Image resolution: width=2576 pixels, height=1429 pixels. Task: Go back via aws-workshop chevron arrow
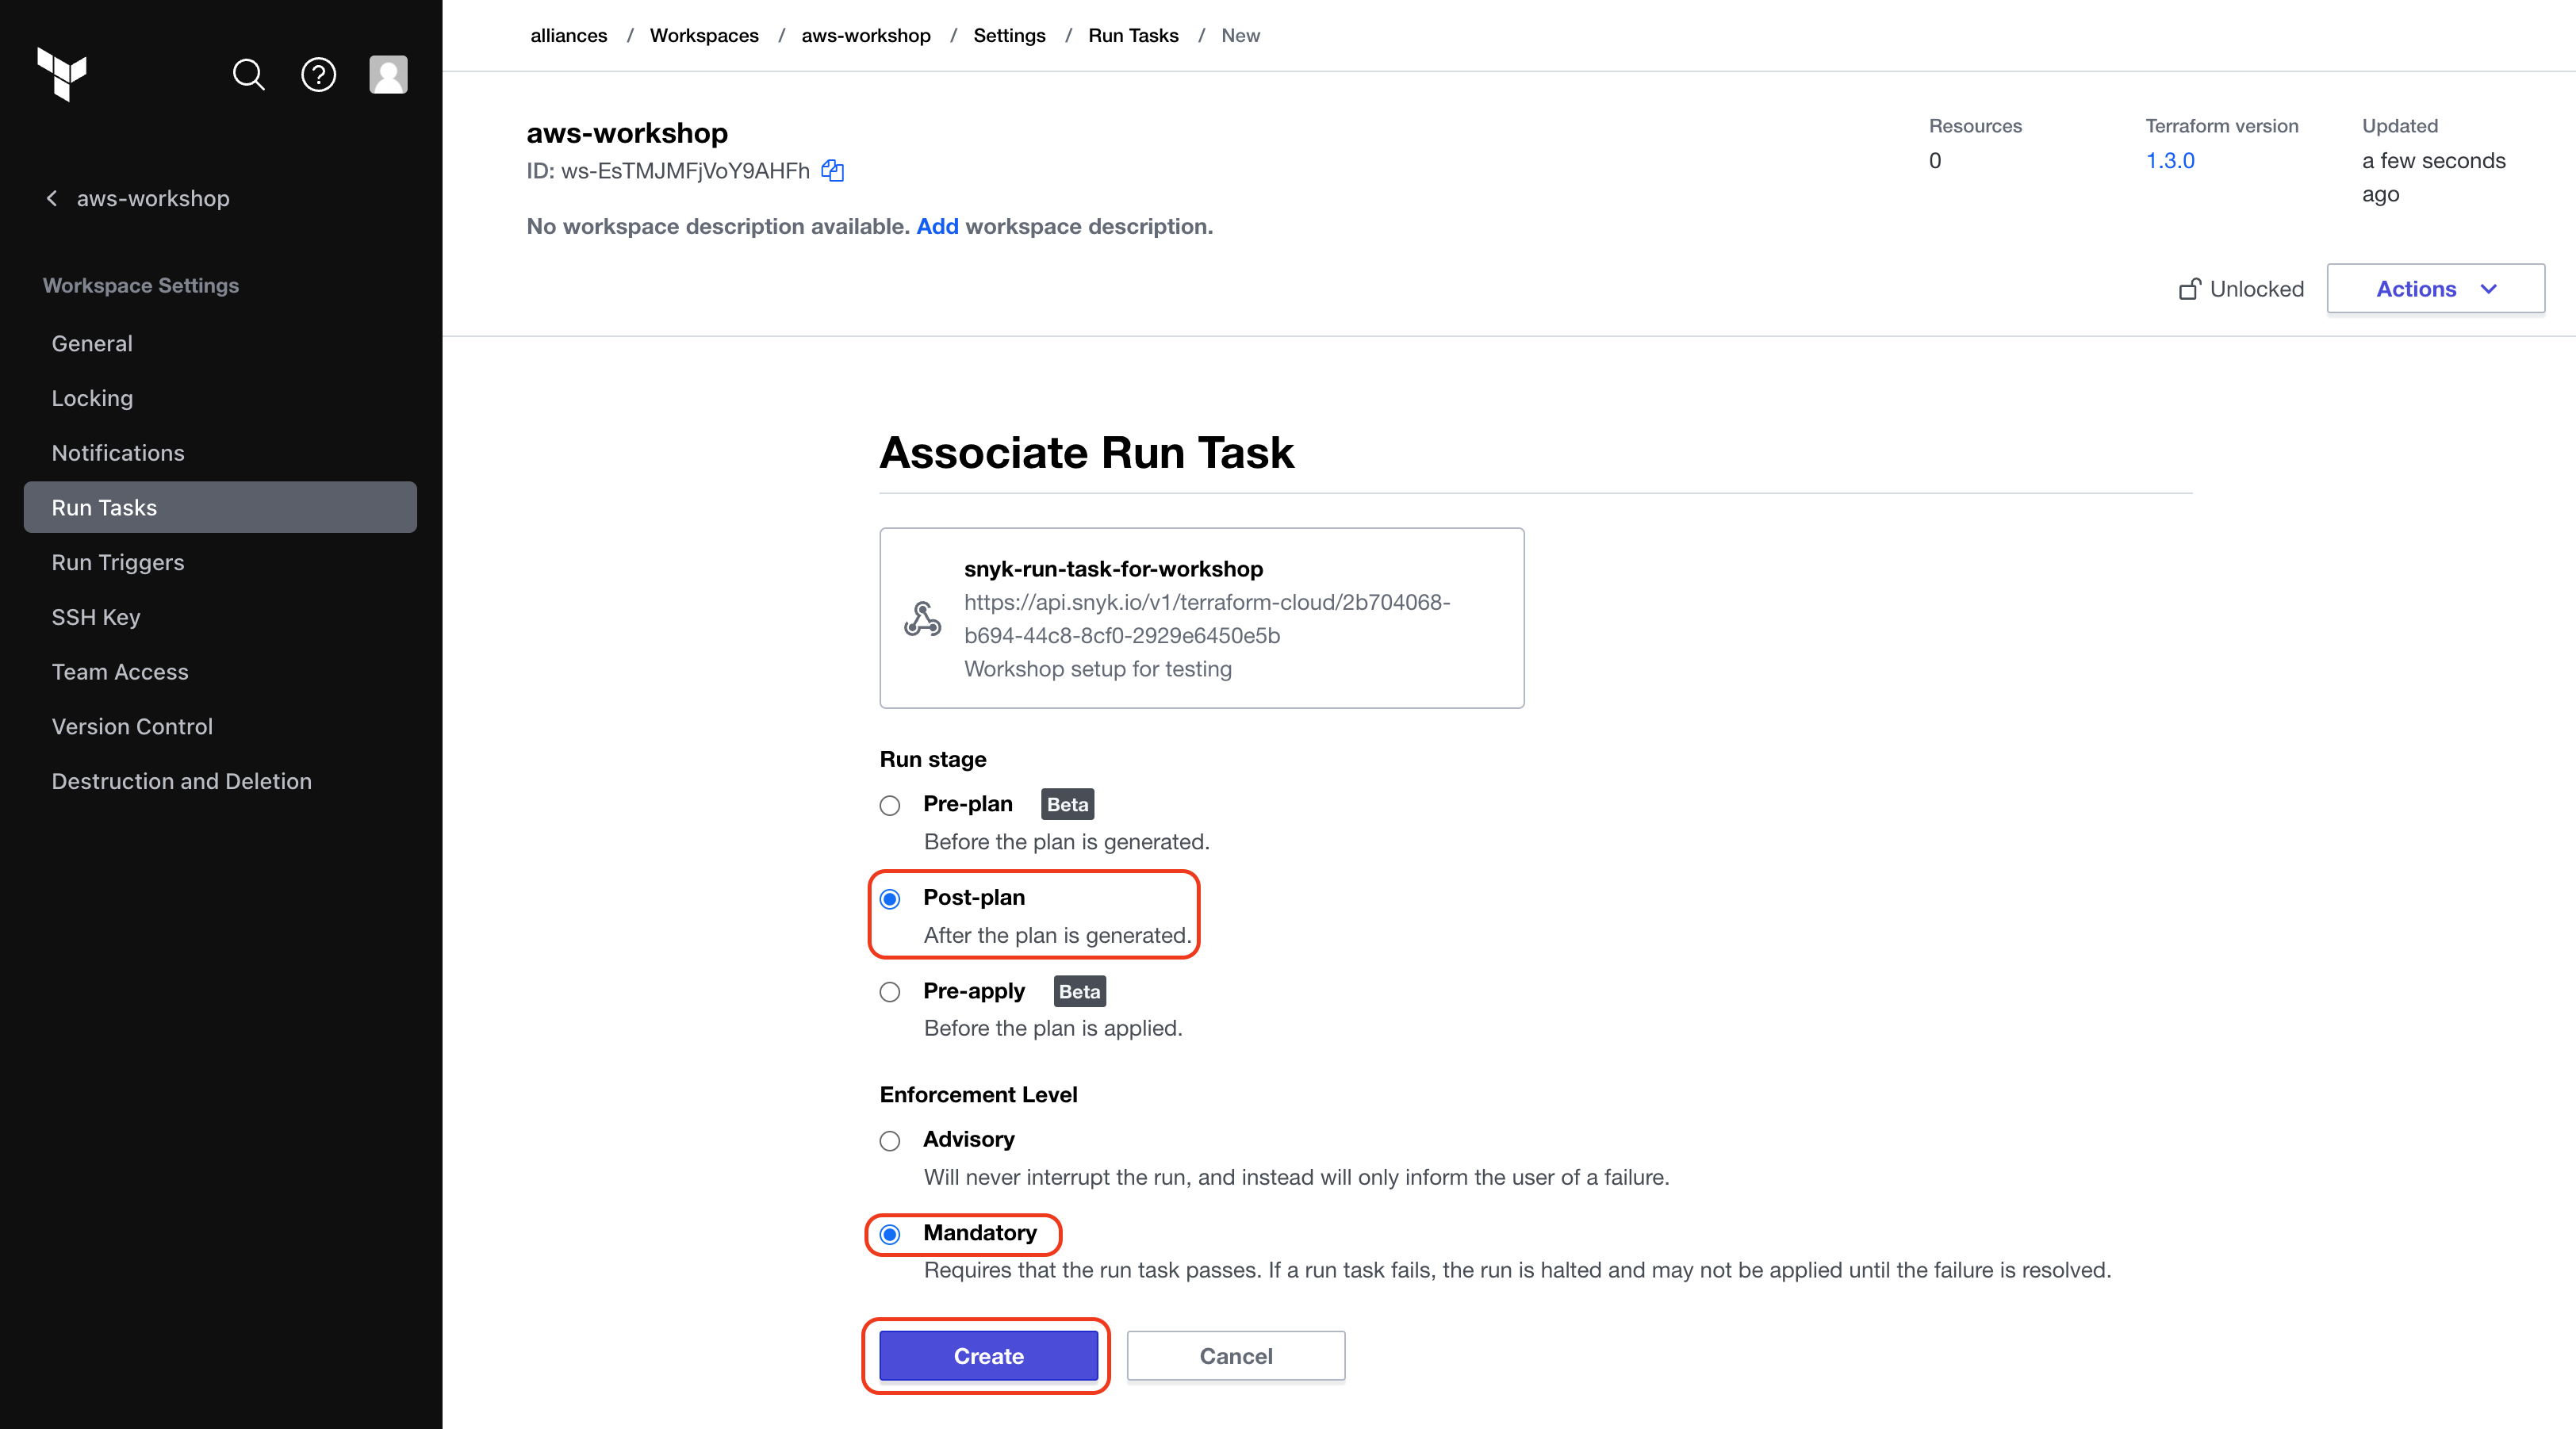click(x=52, y=198)
